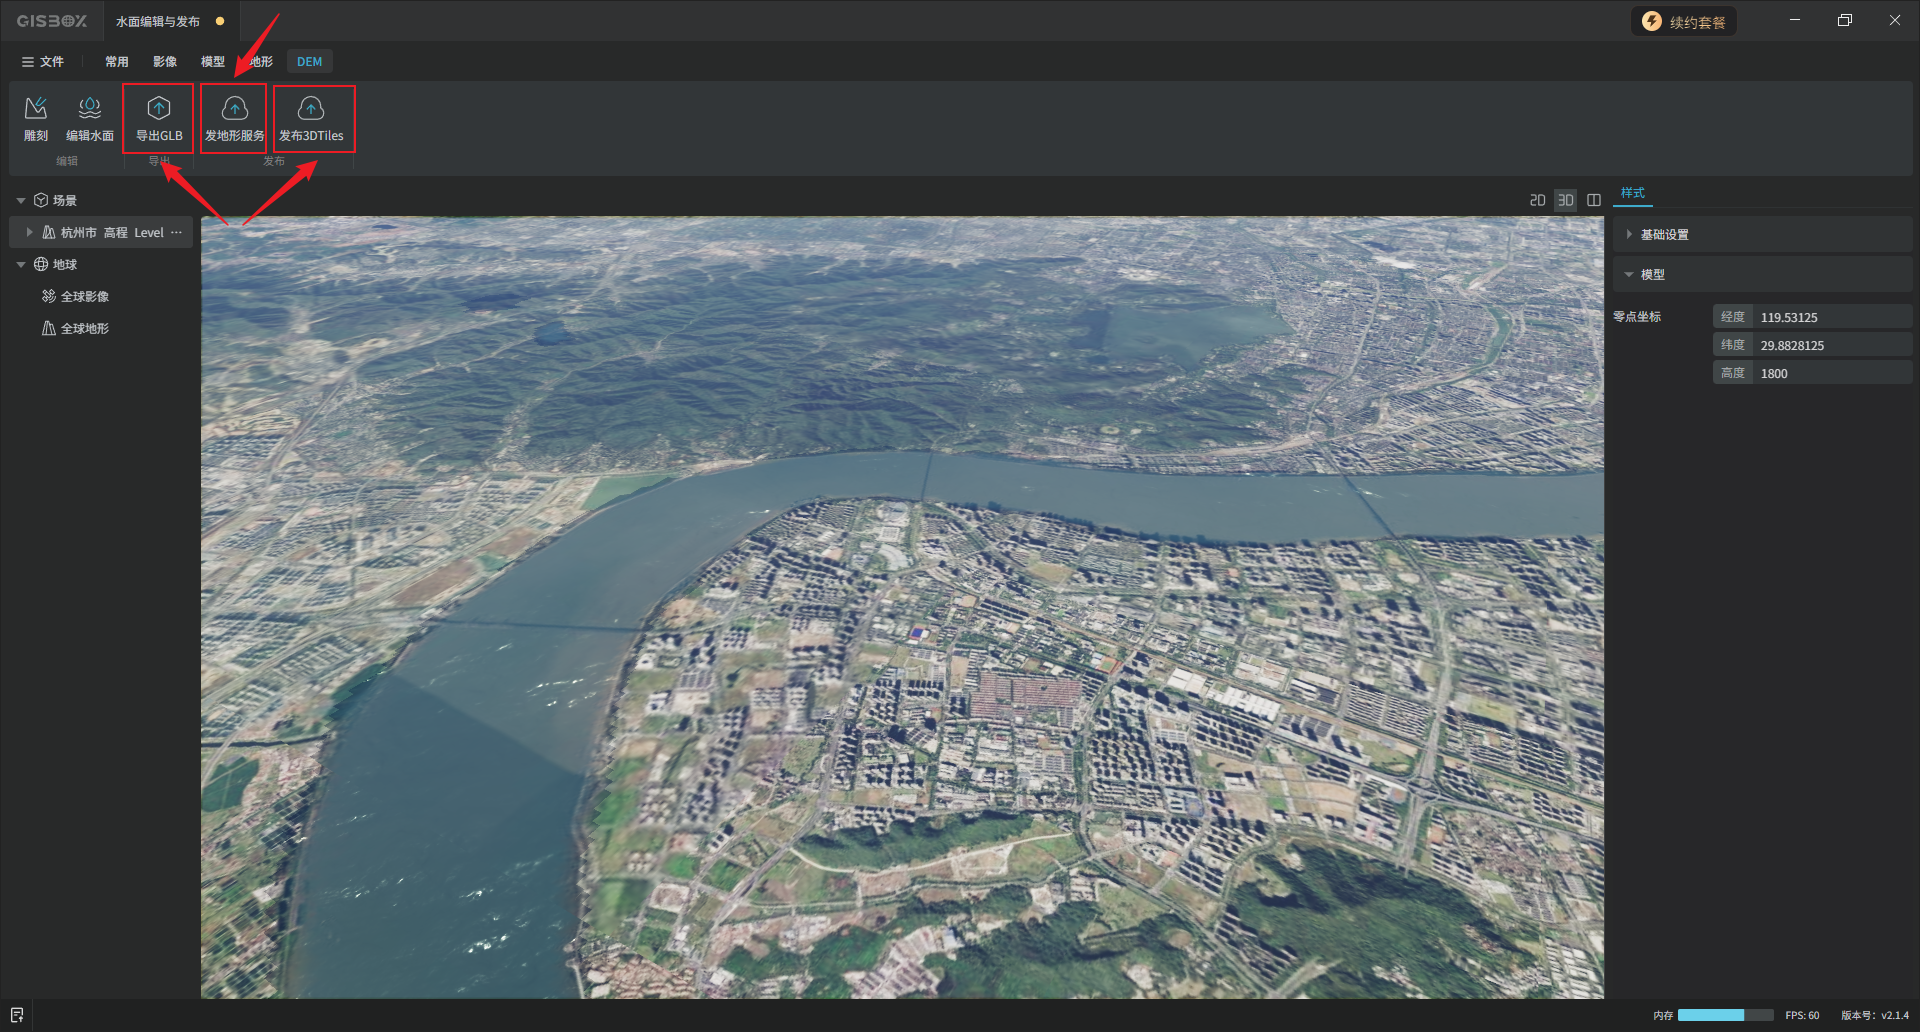The image size is (1920, 1032).
Task: Open the log icon in status bar
Action: pos(17,1015)
